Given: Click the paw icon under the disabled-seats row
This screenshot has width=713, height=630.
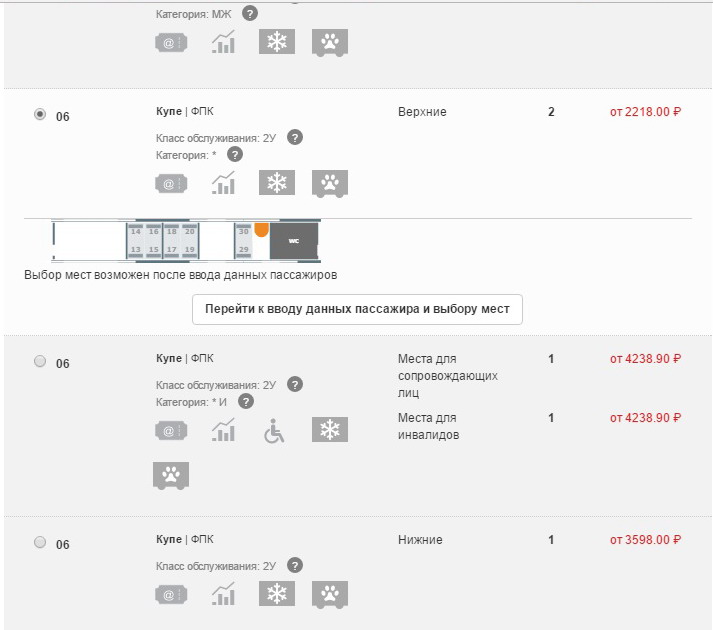Looking at the screenshot, I should pyautogui.click(x=171, y=475).
